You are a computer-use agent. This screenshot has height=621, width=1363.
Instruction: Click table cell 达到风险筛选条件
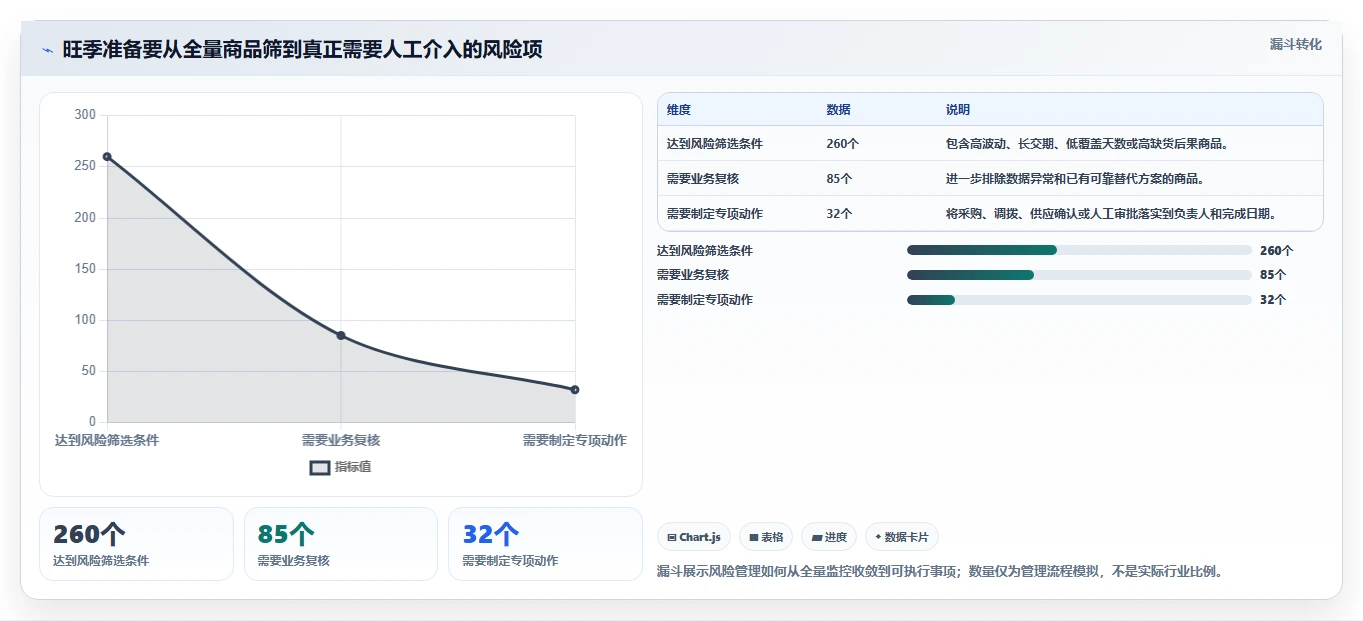pyautogui.click(x=715, y=144)
